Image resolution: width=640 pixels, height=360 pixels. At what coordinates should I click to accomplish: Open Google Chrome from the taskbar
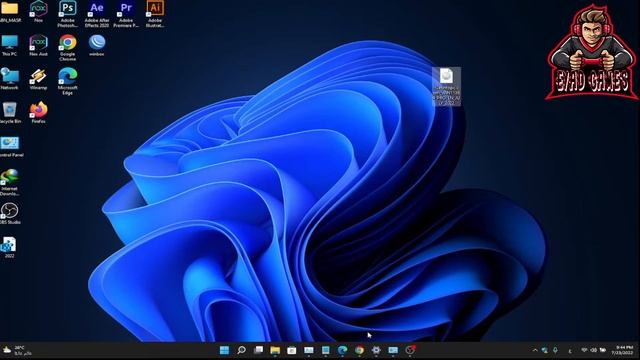click(359, 350)
